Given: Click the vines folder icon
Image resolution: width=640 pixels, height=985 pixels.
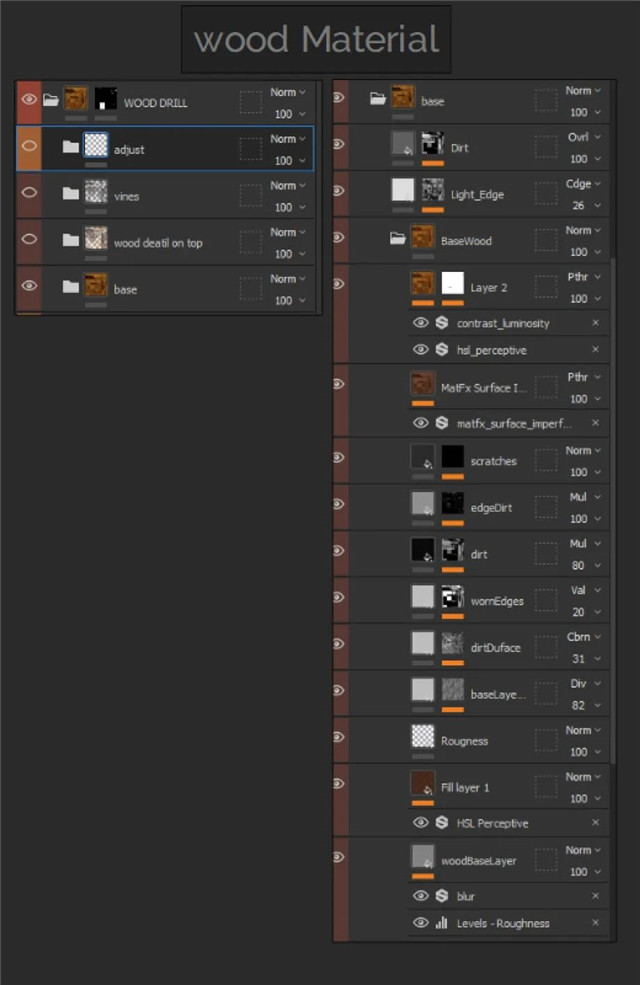Looking at the screenshot, I should (x=70, y=194).
